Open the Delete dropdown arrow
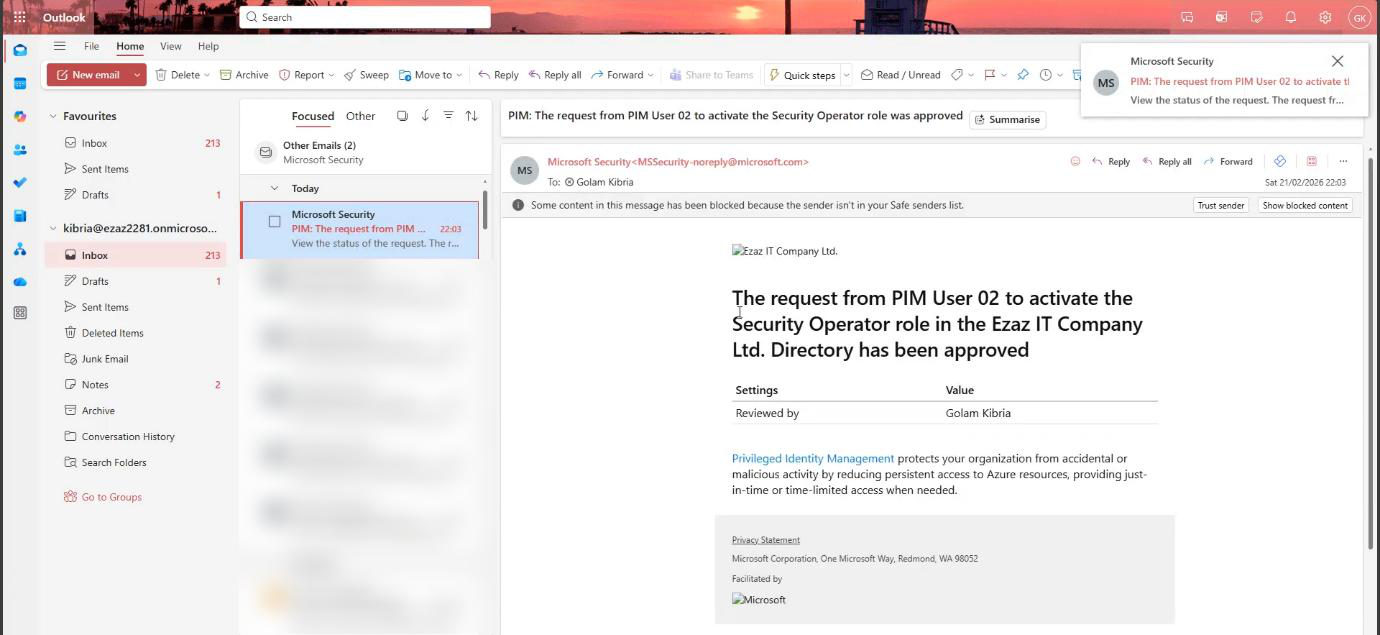 click(207, 75)
